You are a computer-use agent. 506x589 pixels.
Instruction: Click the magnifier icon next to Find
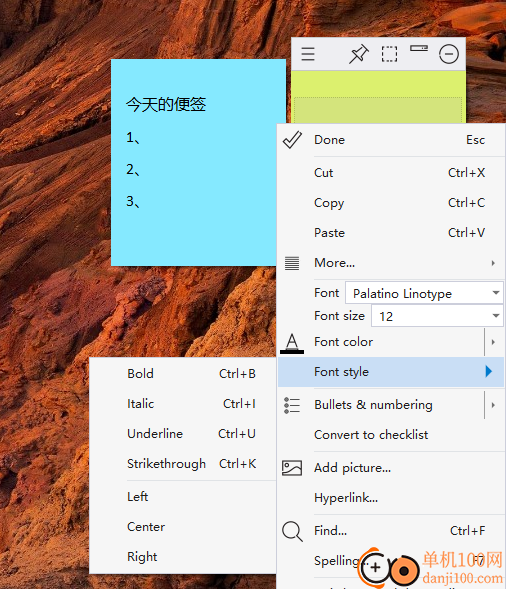(292, 532)
